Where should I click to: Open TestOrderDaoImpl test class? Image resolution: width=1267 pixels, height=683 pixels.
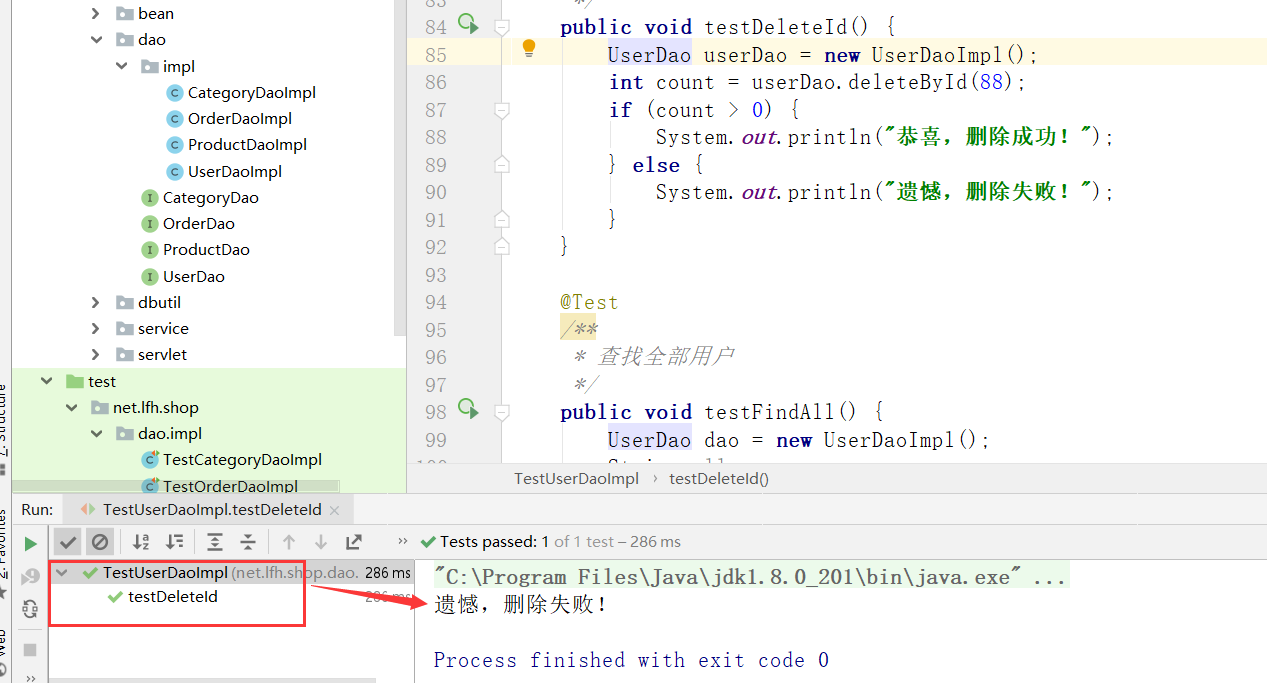(x=230, y=486)
